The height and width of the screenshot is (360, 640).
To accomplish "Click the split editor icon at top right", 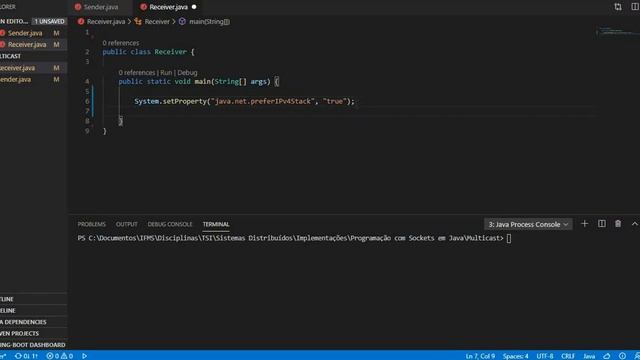I will 635,7.
